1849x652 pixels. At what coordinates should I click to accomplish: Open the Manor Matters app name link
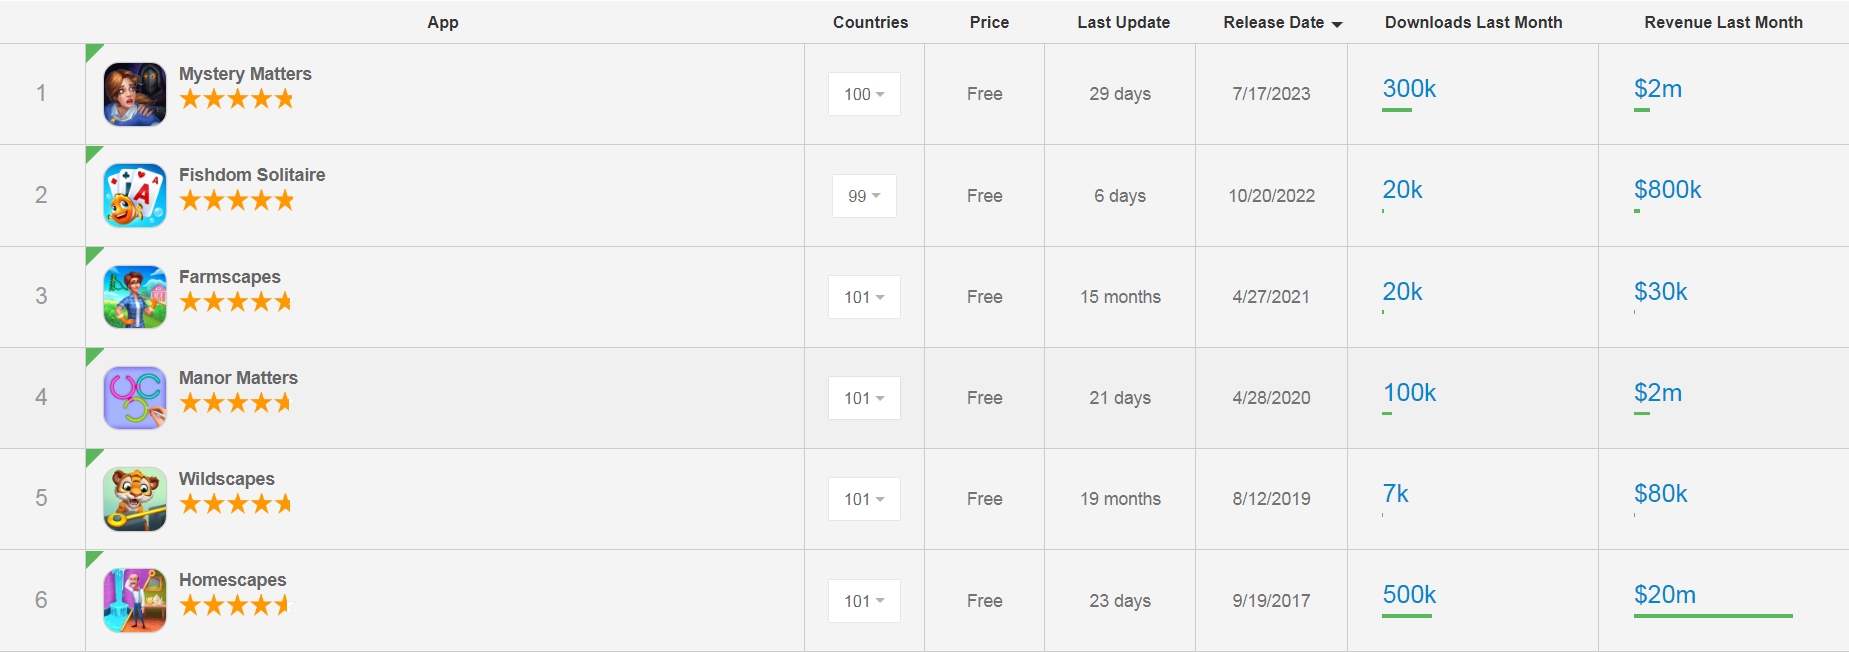[x=238, y=378]
